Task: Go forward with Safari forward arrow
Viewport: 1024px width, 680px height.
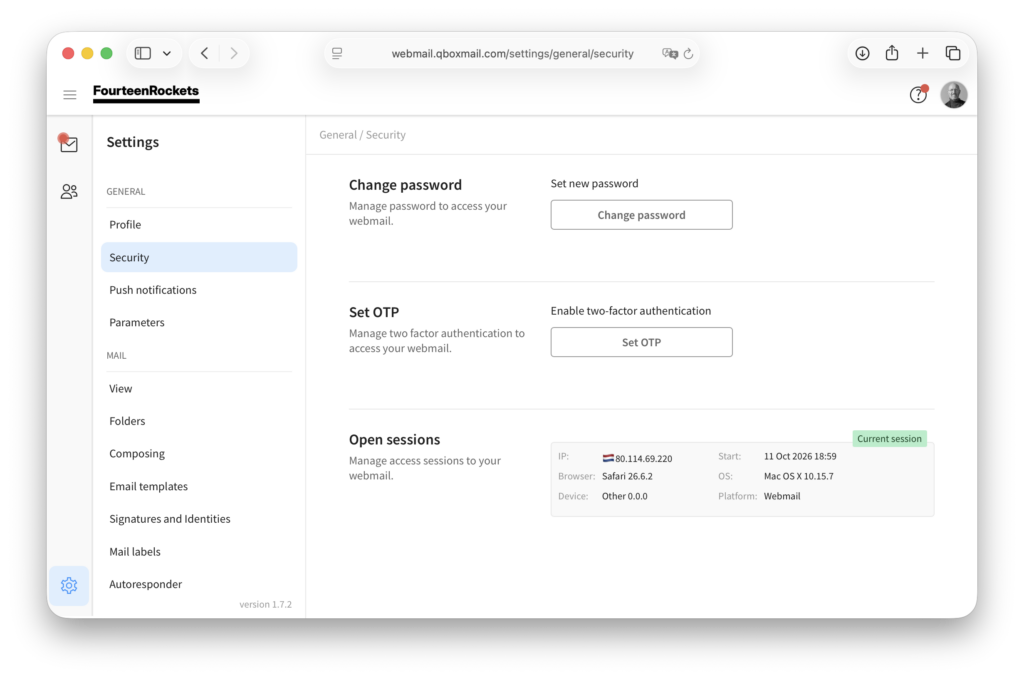Action: pos(233,54)
